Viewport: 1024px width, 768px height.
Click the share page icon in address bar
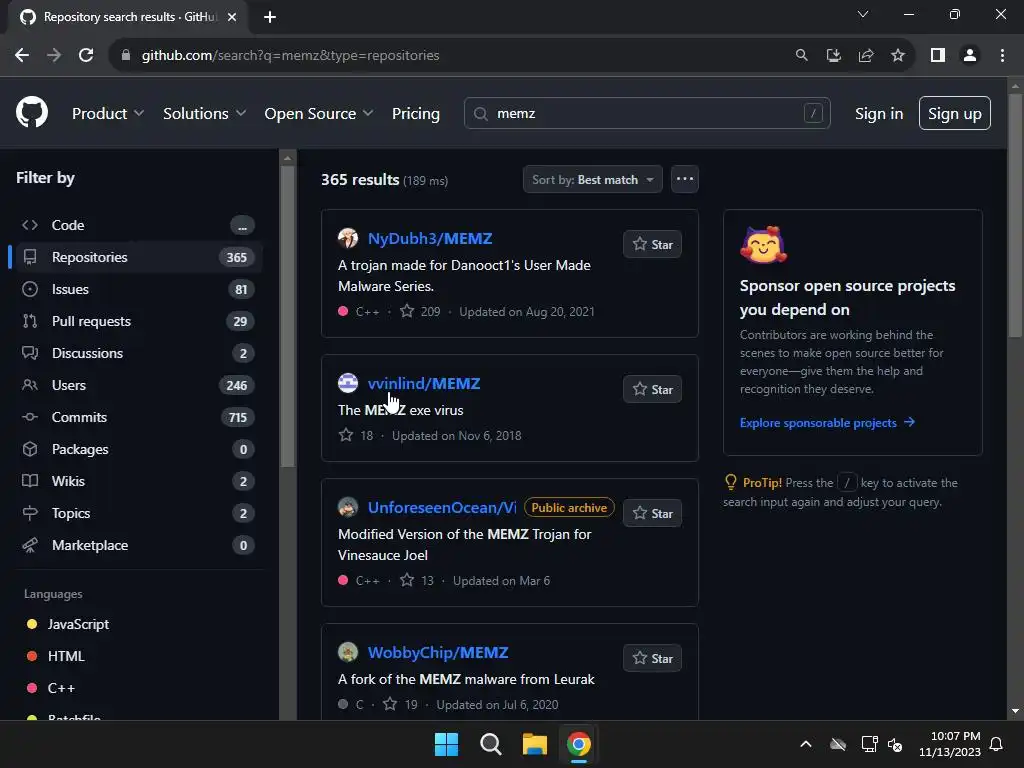coord(866,56)
